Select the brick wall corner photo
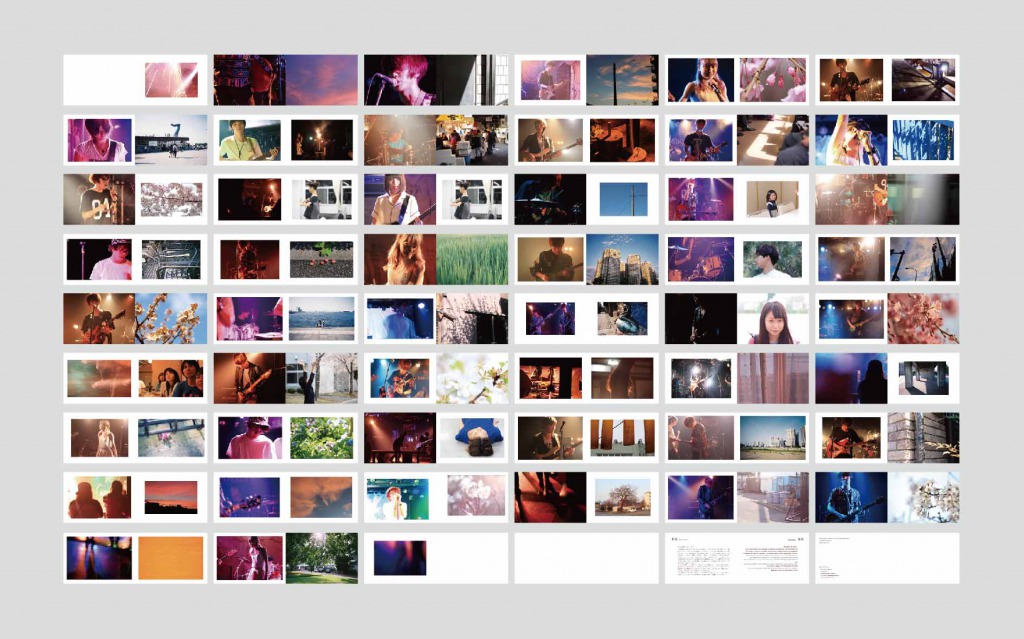Image resolution: width=1024 pixels, height=639 pixels. (923, 438)
